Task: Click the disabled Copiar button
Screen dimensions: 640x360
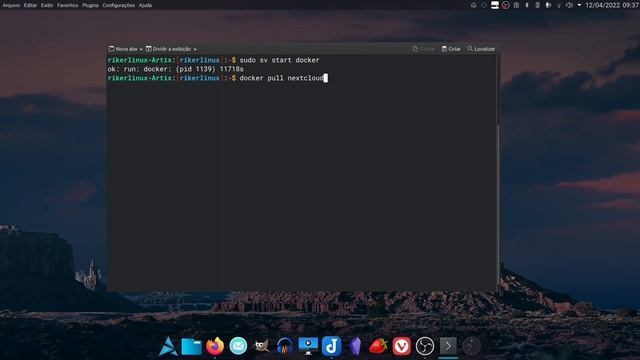Action: pyautogui.click(x=424, y=49)
